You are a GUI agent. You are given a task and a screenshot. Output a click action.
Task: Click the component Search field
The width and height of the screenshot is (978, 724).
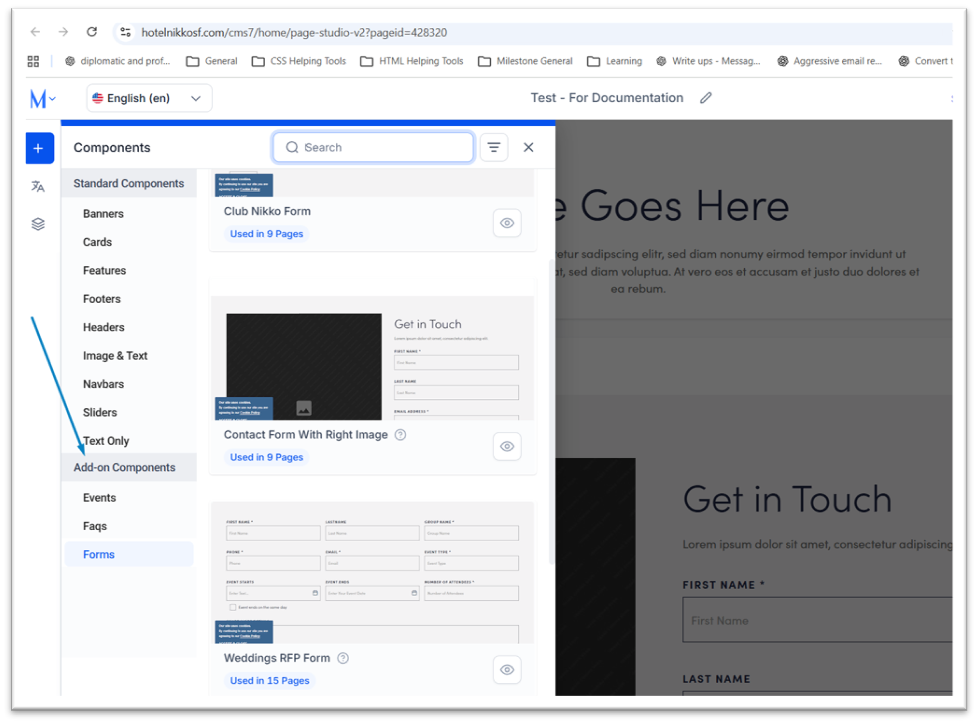(373, 147)
